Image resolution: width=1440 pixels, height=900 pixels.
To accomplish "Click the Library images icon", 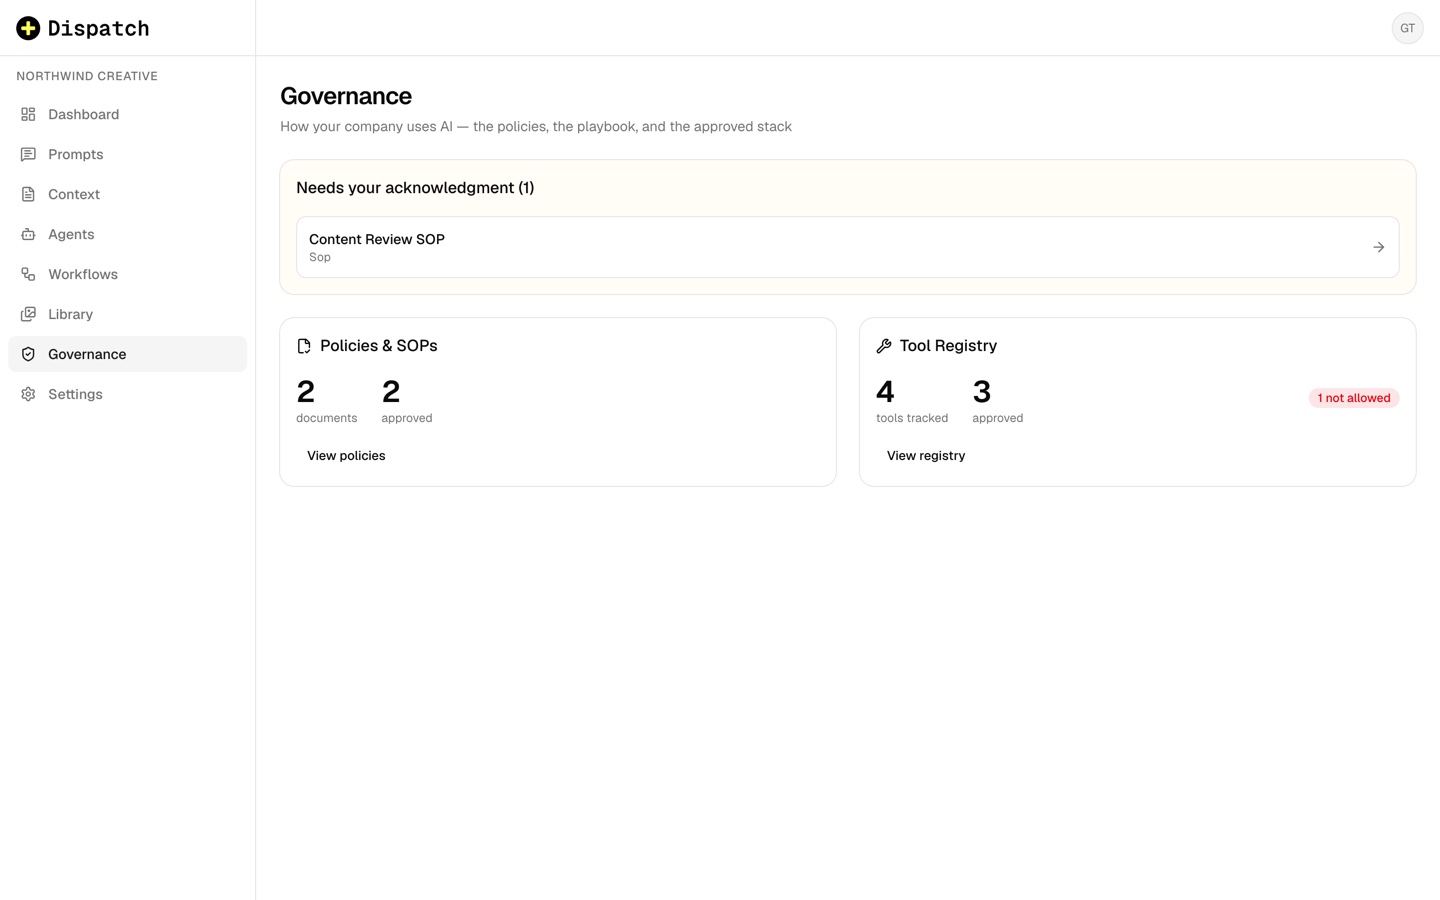I will 28,314.
